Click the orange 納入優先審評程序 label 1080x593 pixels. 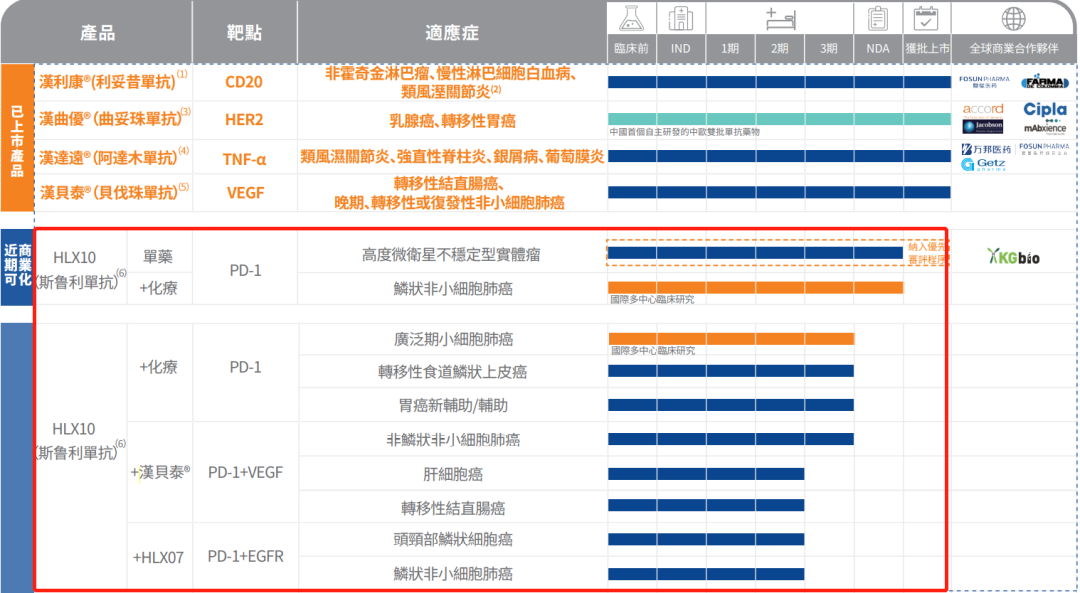pos(927,253)
